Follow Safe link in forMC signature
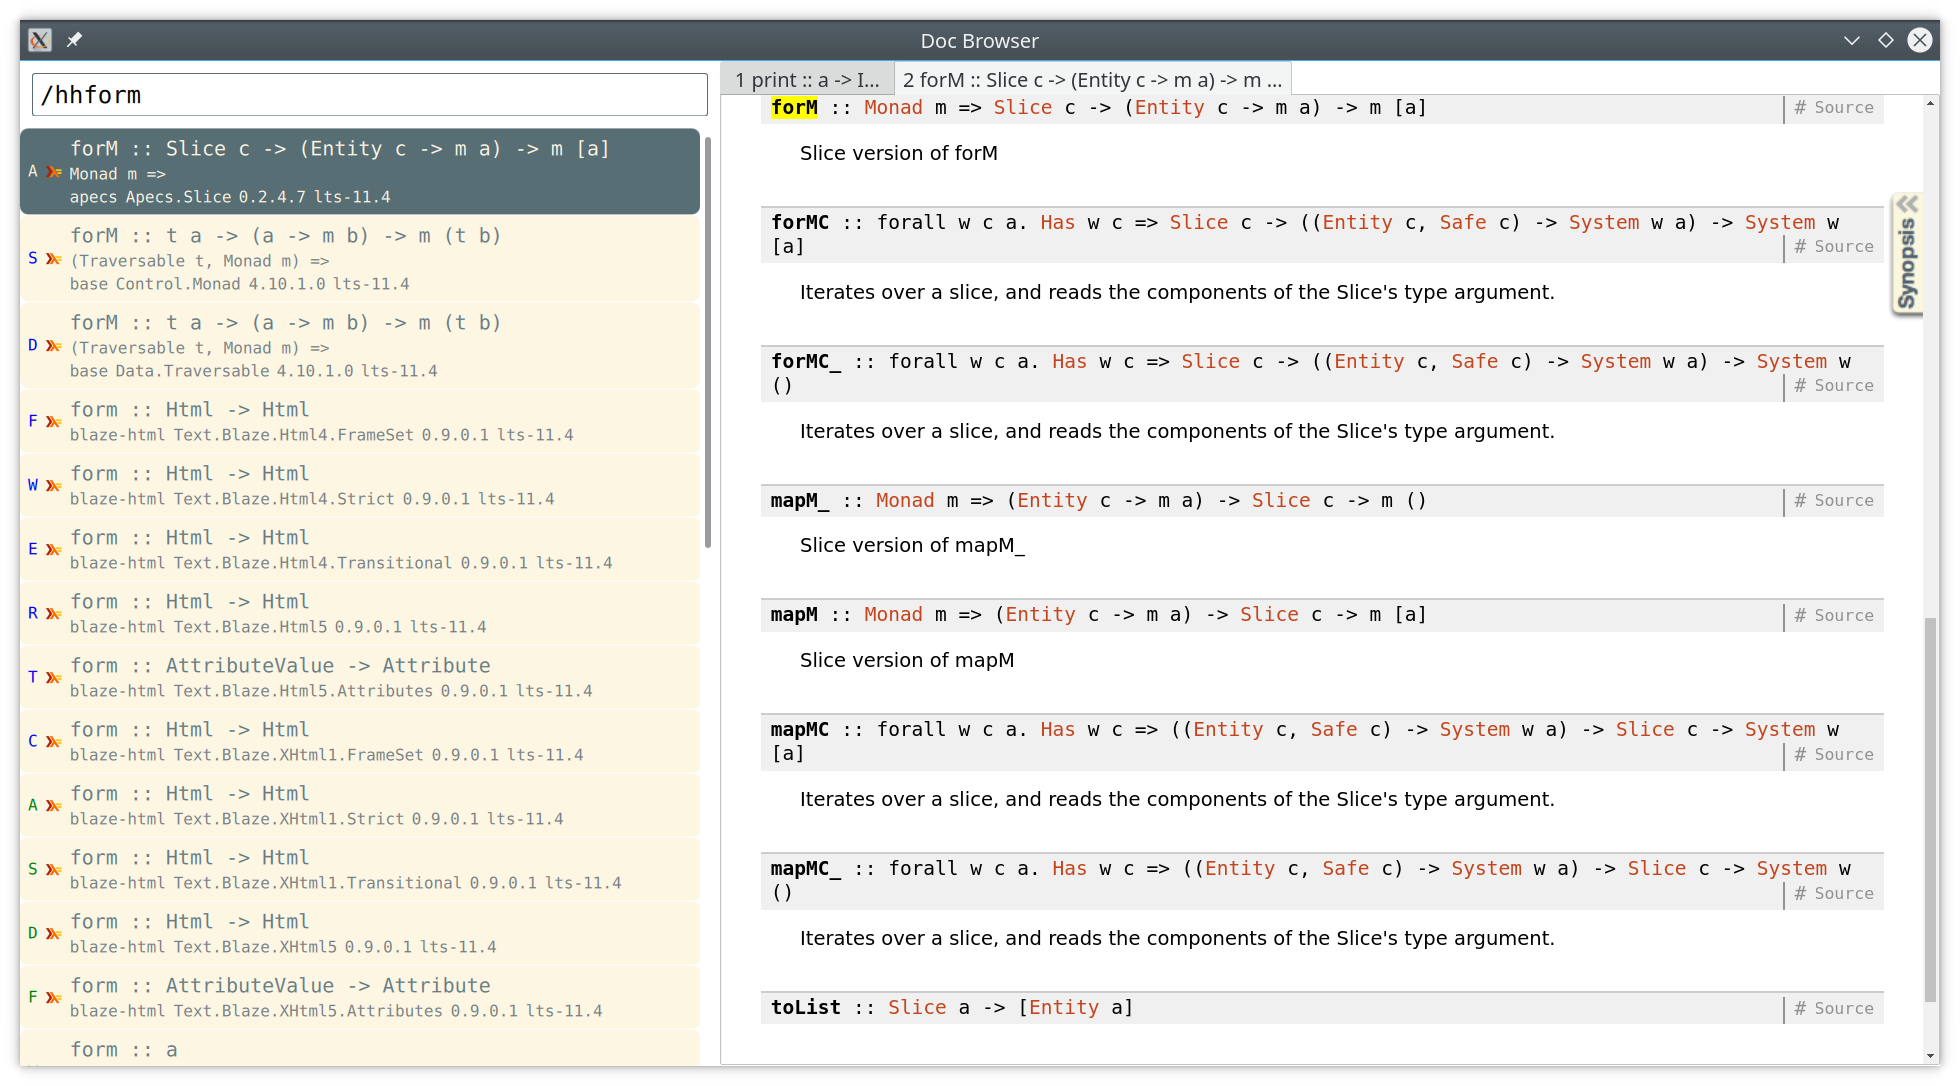 (1463, 223)
